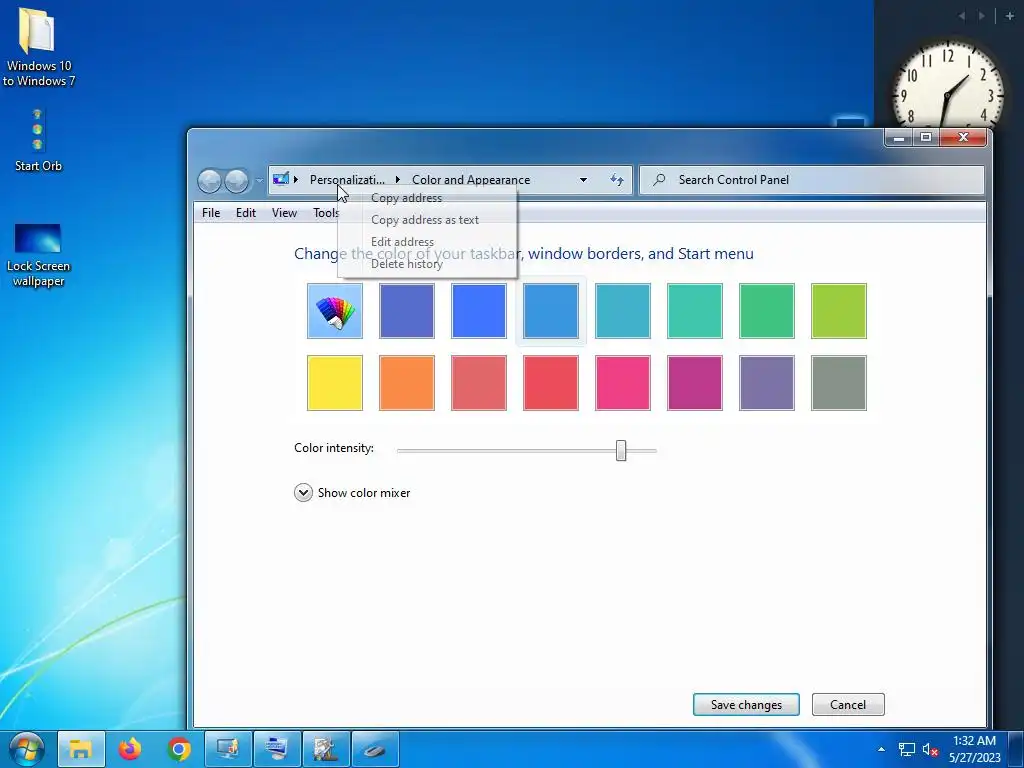Focus the Search Control Panel field
This screenshot has width=1024, height=768.
pos(812,180)
